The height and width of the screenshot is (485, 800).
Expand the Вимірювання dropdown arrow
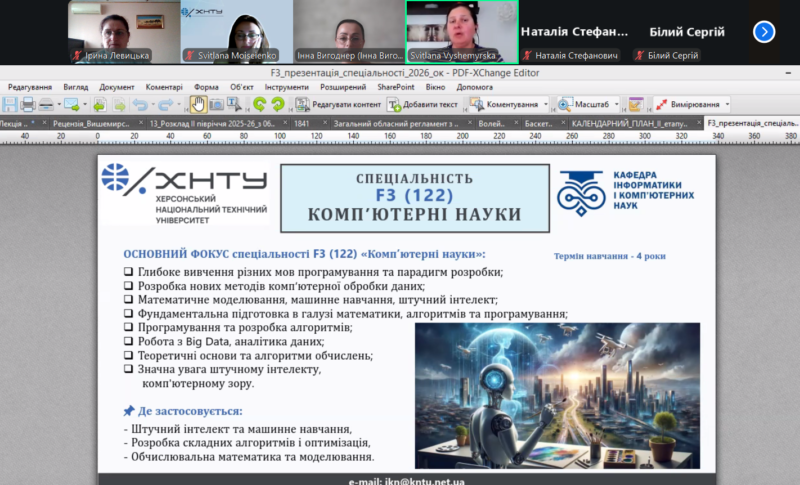pos(727,104)
